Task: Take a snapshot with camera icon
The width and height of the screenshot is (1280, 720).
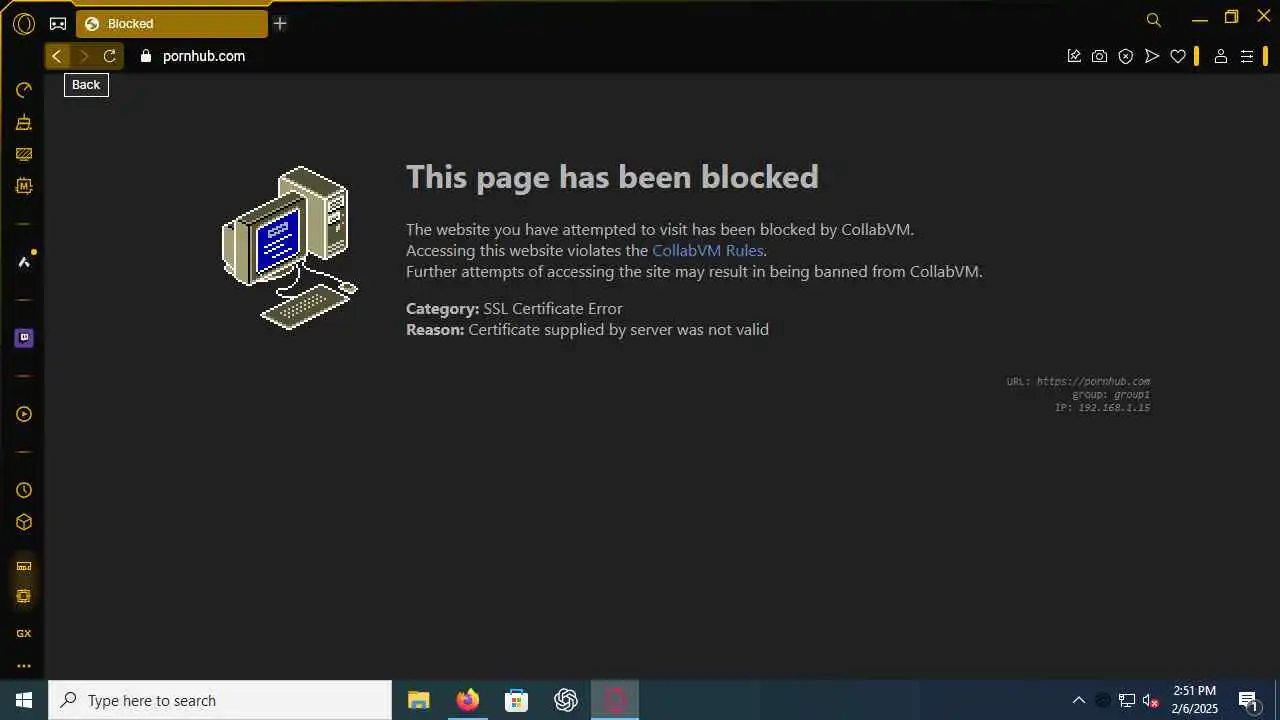Action: tap(1100, 56)
